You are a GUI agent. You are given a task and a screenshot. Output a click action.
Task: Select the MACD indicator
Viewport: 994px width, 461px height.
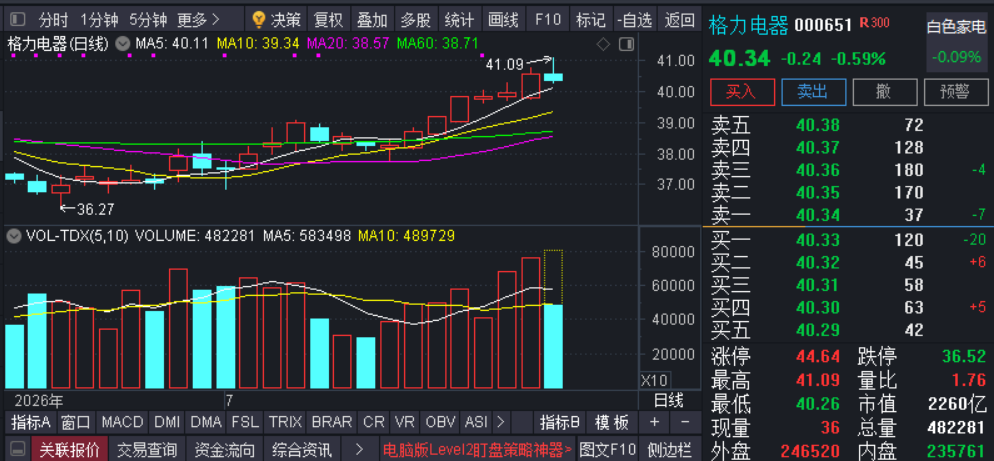pos(120,422)
